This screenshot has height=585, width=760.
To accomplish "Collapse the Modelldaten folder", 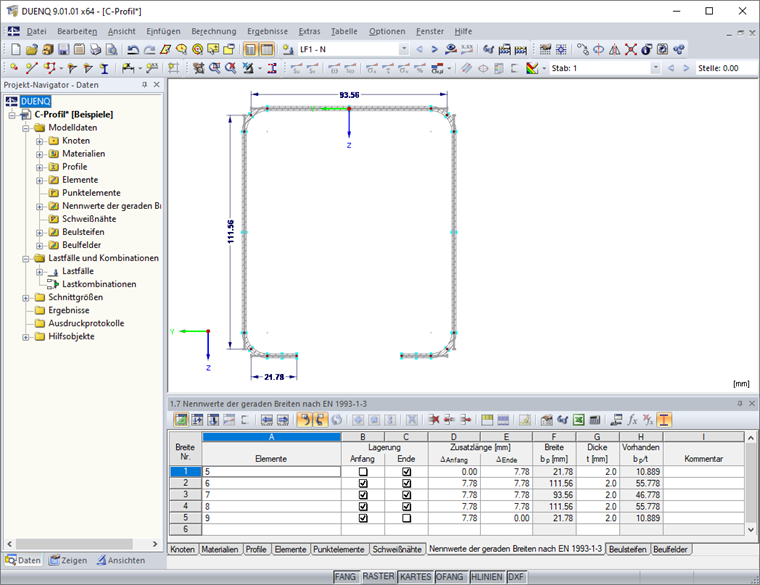I will click(x=26, y=128).
